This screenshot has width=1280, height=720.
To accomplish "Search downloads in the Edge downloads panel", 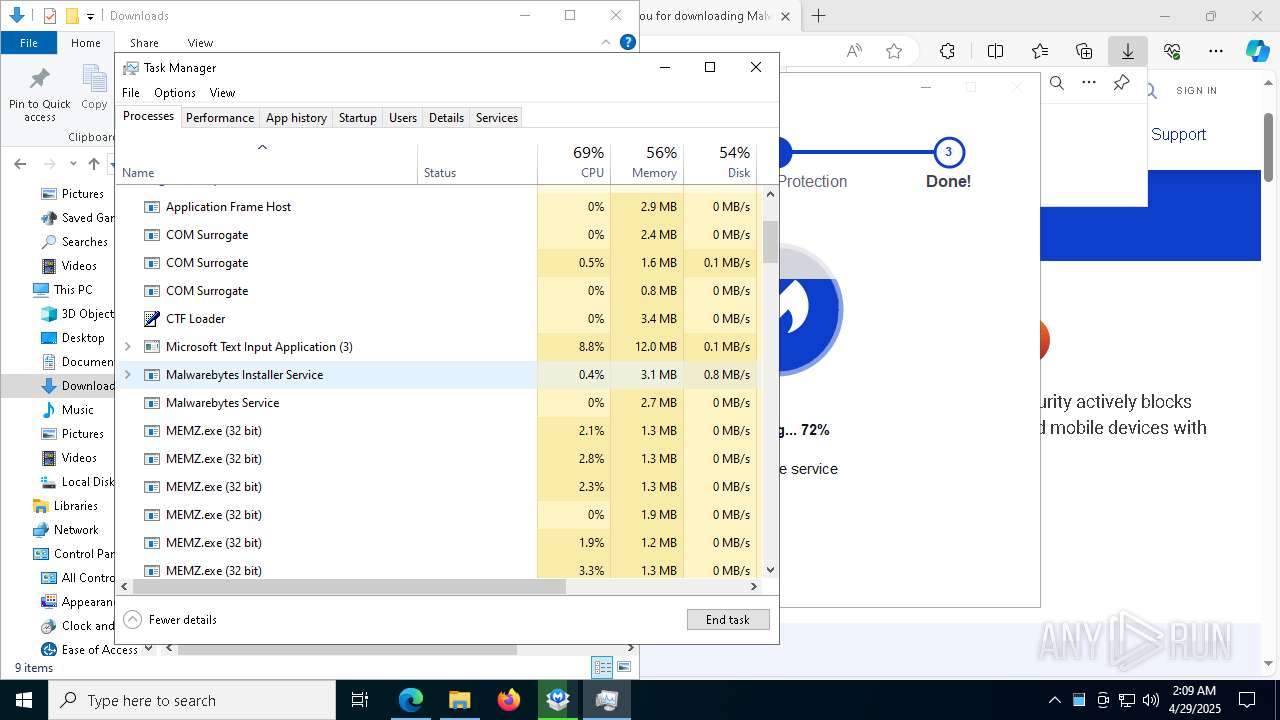I will [1057, 83].
